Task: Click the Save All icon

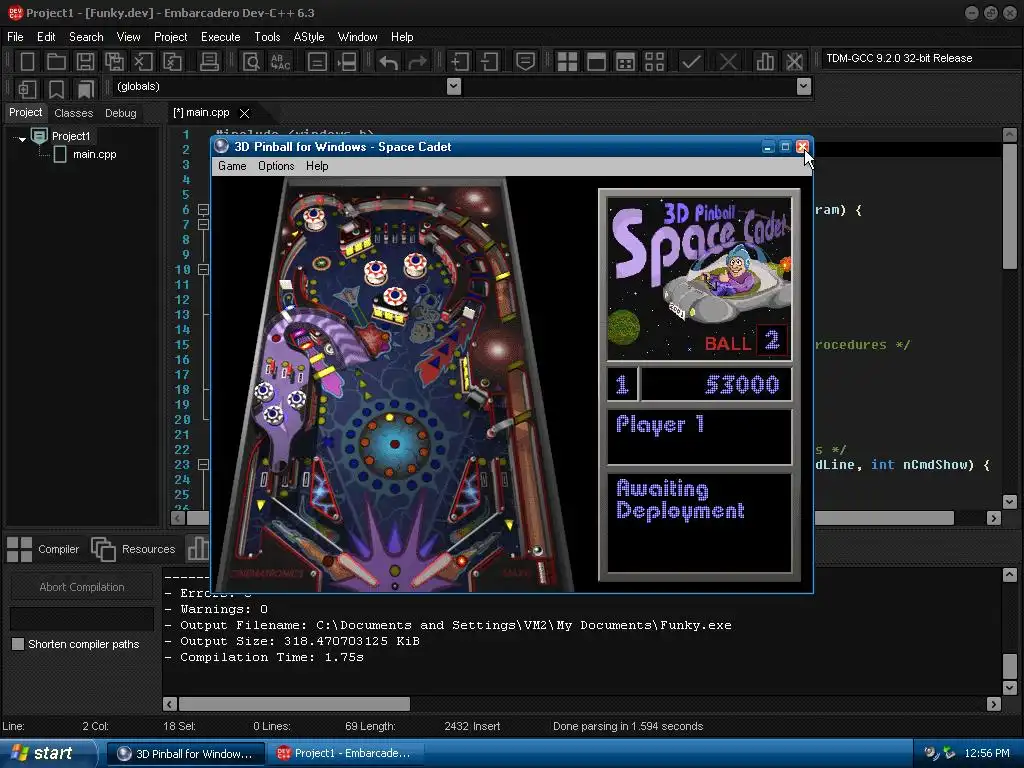Action: (x=114, y=61)
